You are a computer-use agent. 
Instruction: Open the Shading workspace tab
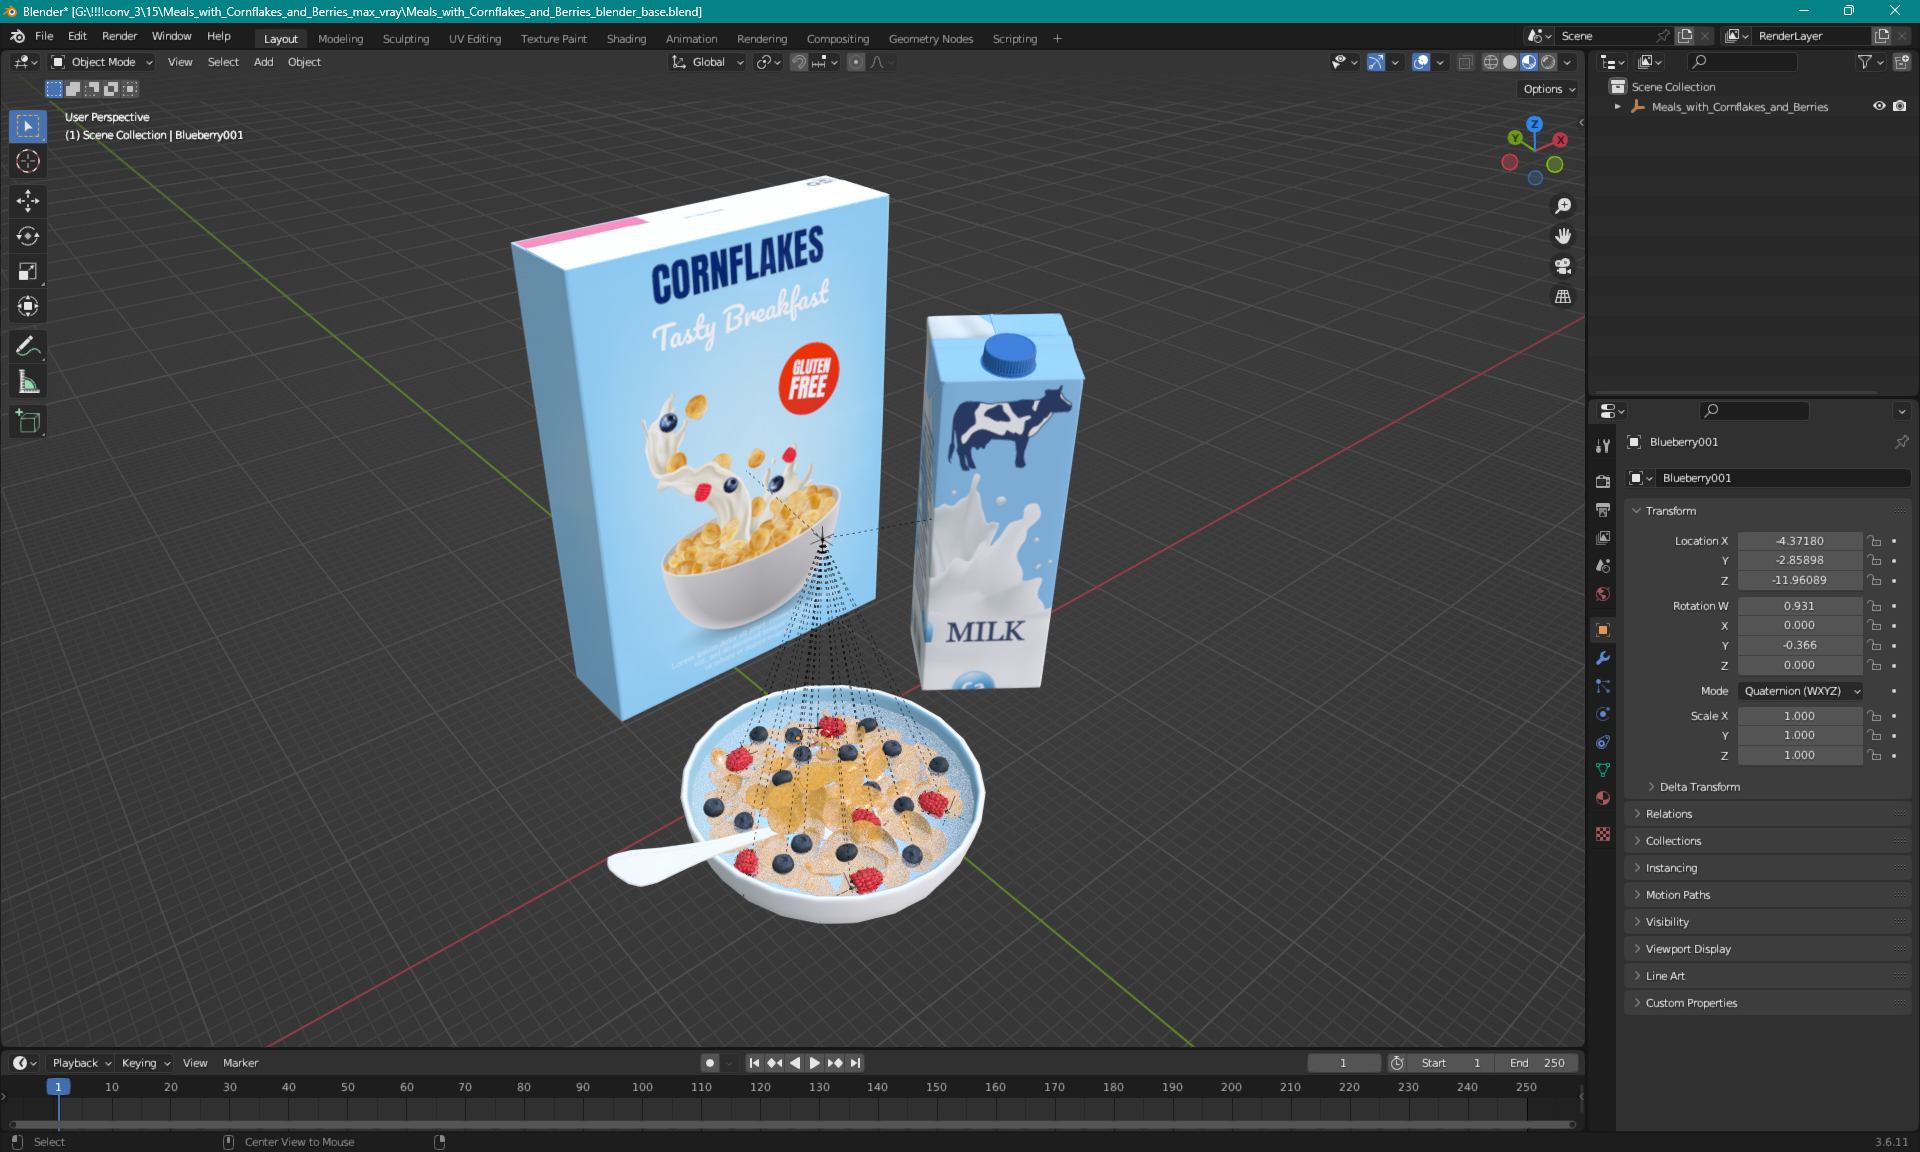(x=625, y=37)
